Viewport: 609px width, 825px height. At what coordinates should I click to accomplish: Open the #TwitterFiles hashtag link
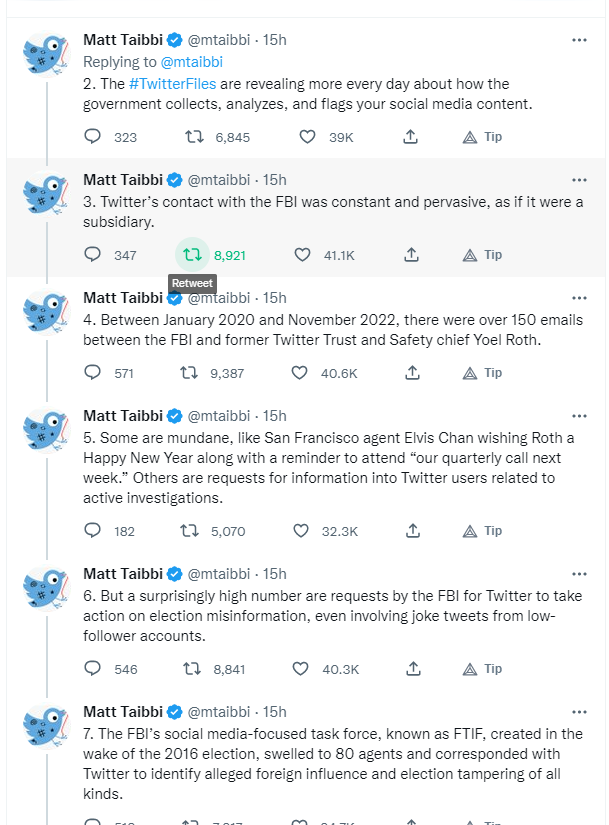(168, 84)
